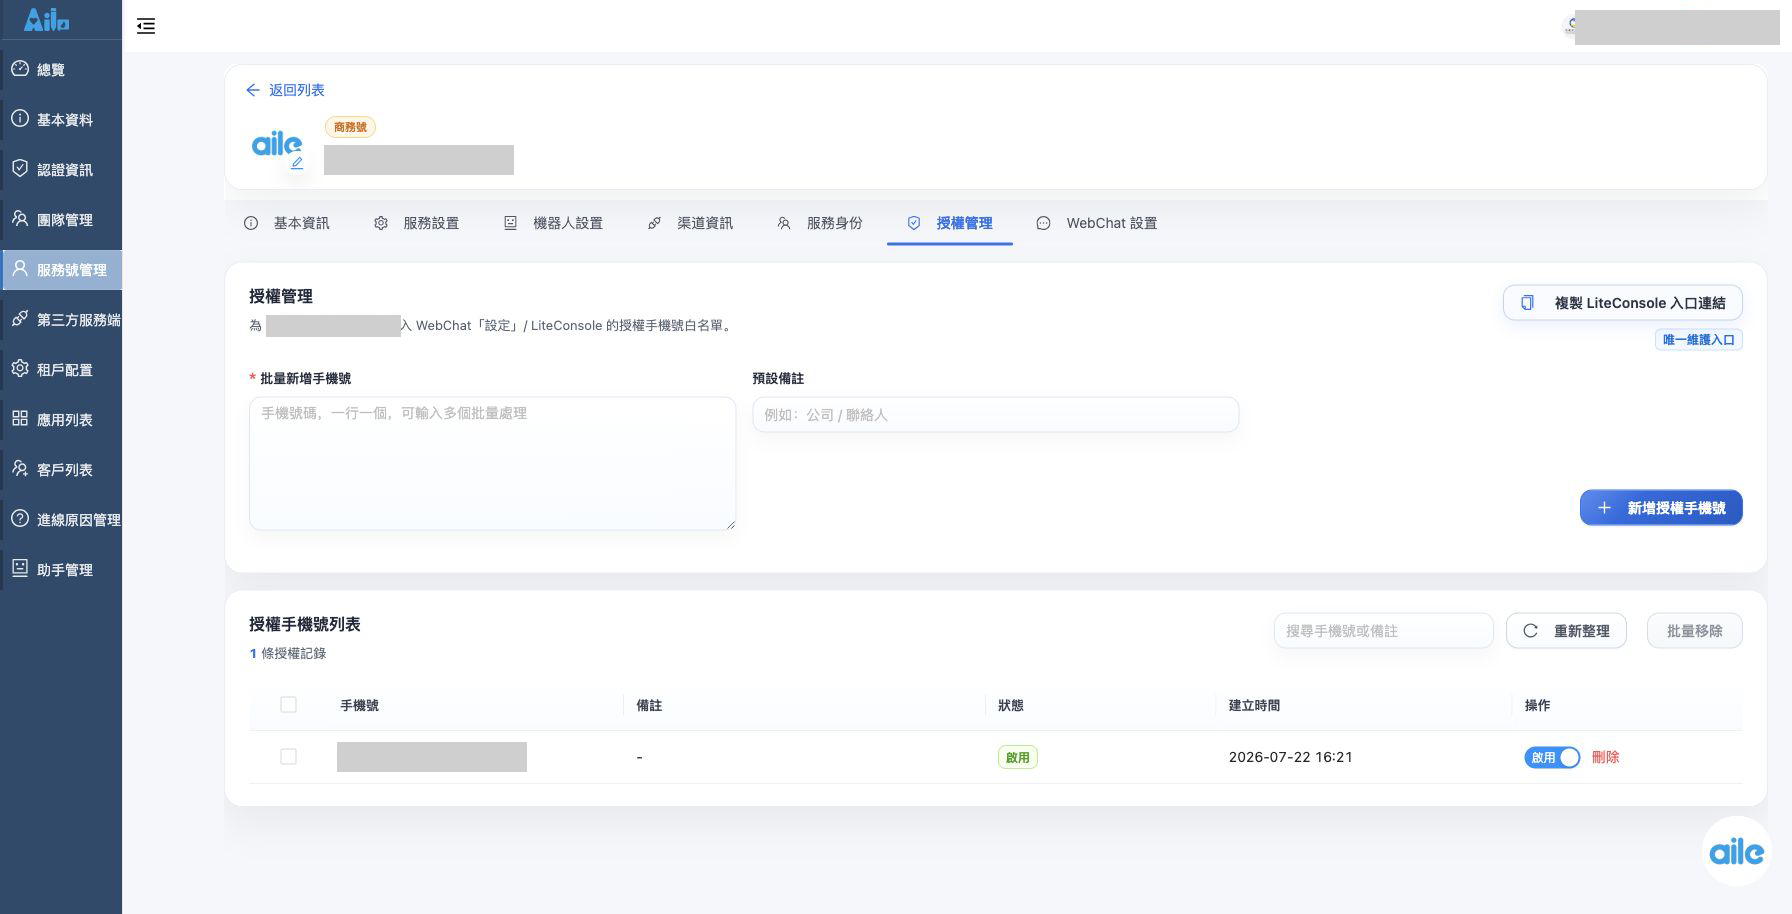Screen dimensions: 1792x914
Task: Focus the 預設備註 input field
Action: (x=995, y=415)
